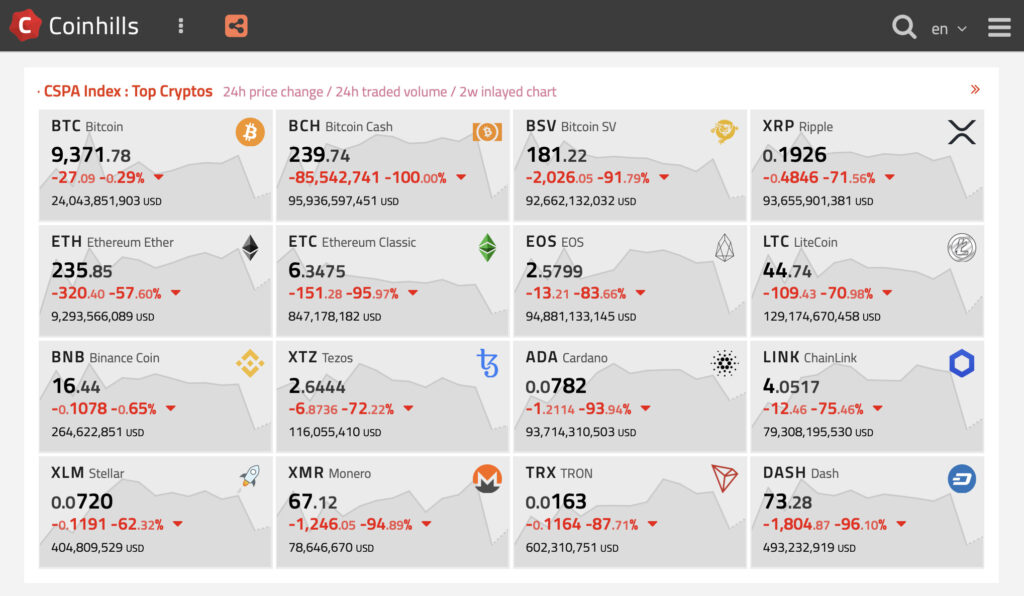1024x596 pixels.
Task: Click the XMR volume 78,646,670 USD
Action: pos(331,548)
